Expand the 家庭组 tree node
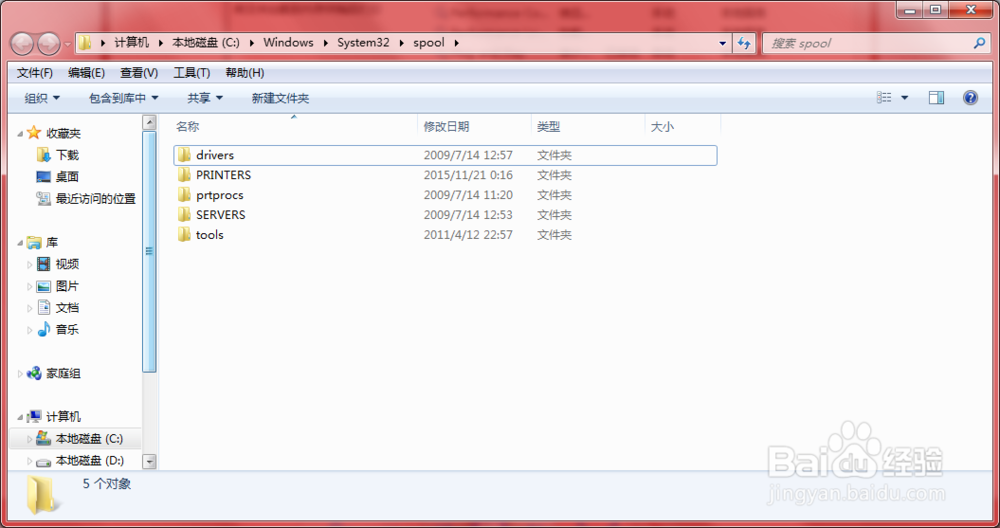 pos(20,374)
